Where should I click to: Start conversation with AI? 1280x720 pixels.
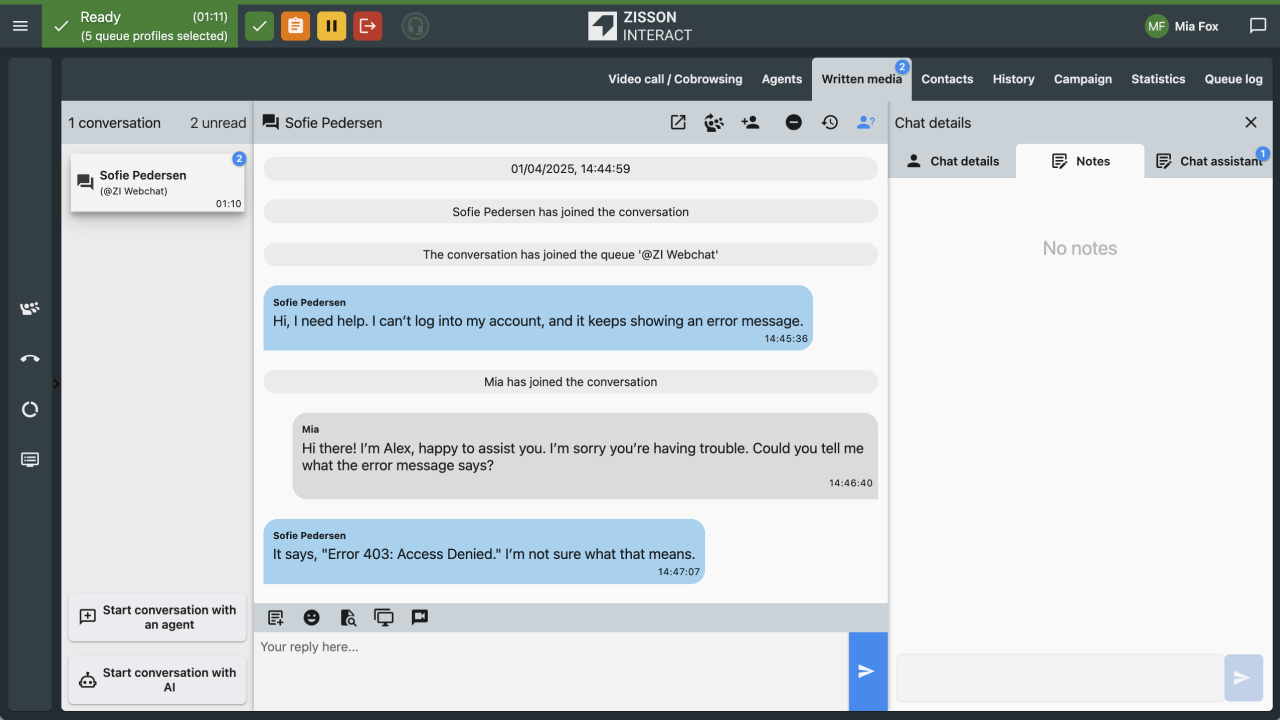(157, 680)
